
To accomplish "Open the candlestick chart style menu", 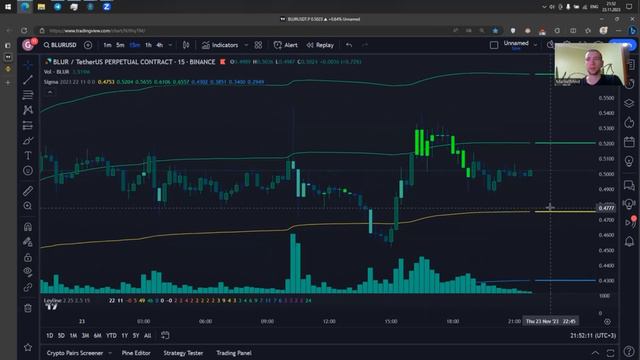I will (186, 45).
